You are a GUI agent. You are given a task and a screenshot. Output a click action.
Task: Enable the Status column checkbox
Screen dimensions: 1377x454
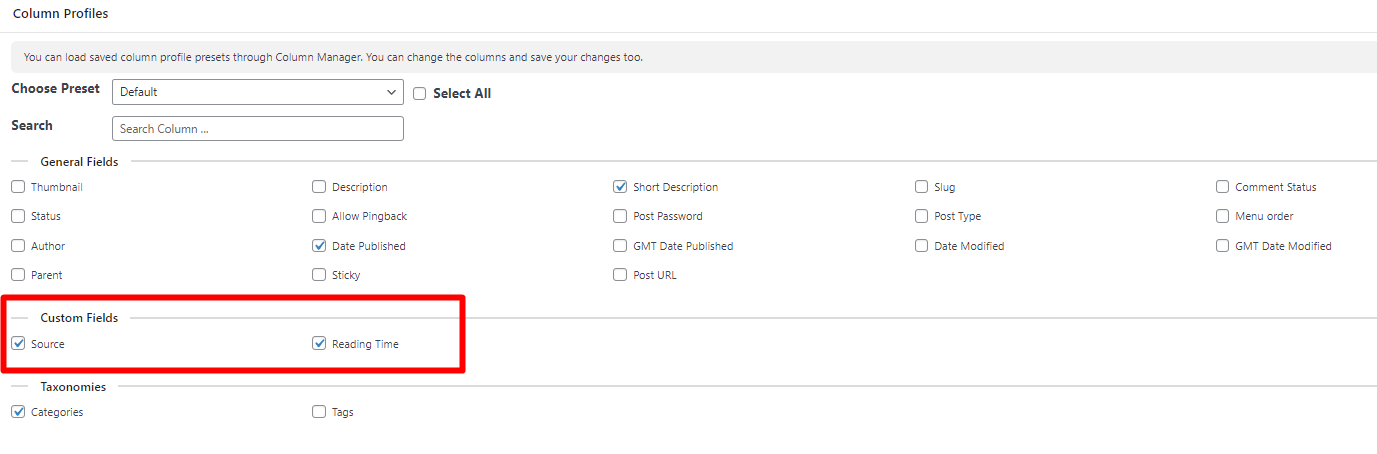point(18,216)
